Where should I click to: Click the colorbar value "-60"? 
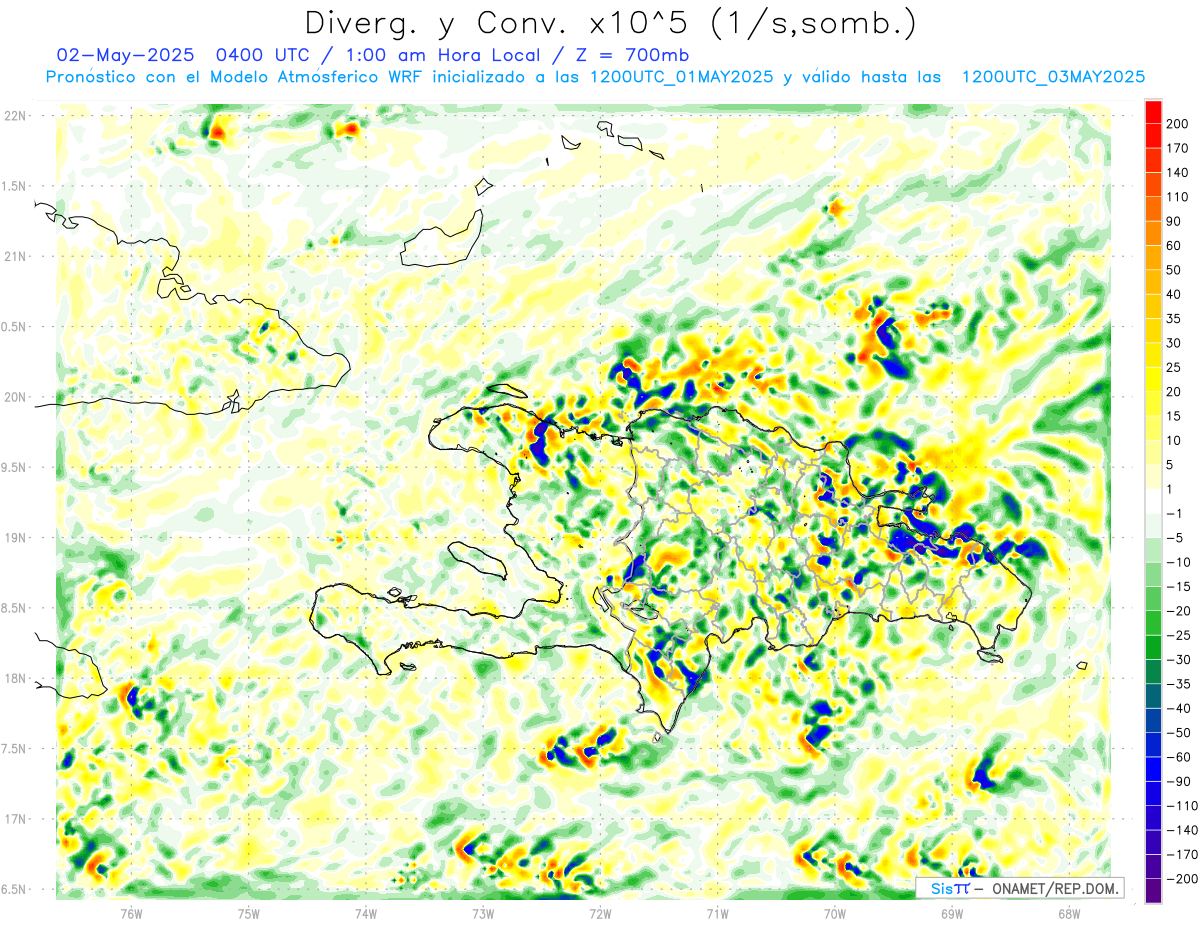(1177, 757)
